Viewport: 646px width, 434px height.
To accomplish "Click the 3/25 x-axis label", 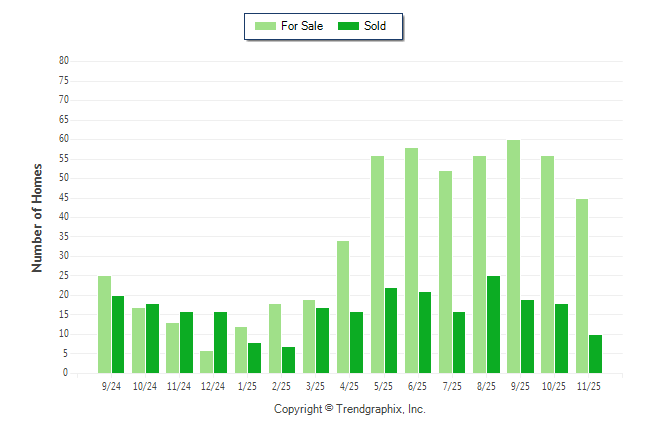I will (x=316, y=386).
